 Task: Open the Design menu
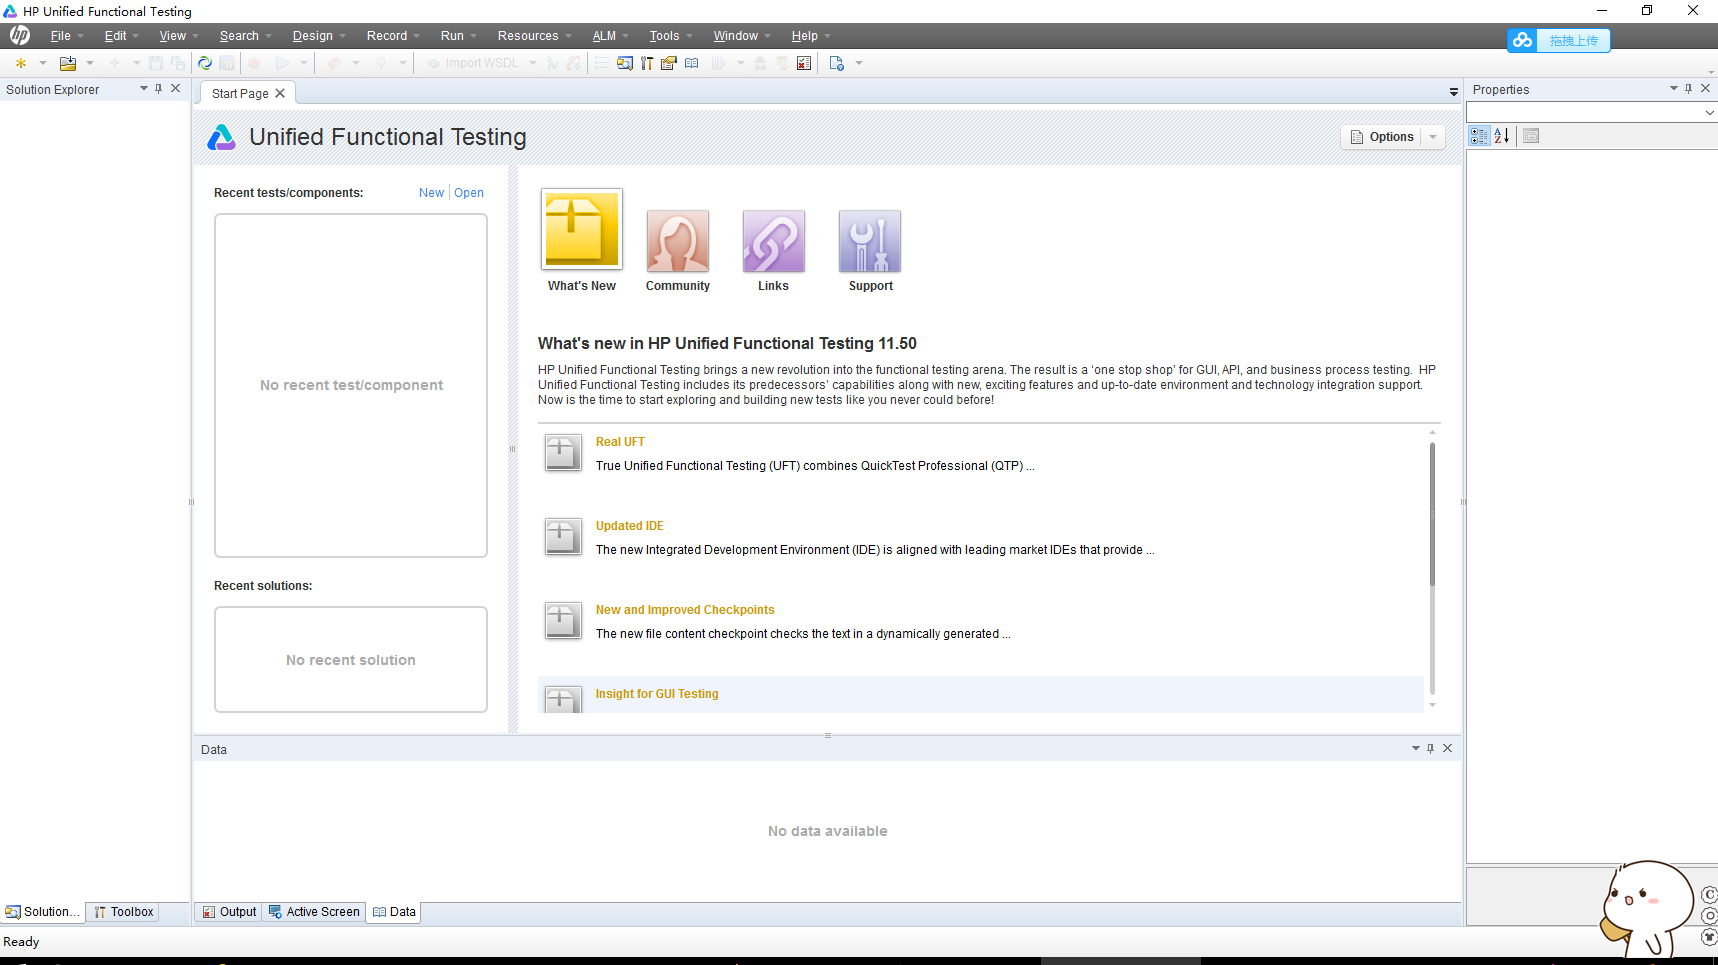point(313,36)
